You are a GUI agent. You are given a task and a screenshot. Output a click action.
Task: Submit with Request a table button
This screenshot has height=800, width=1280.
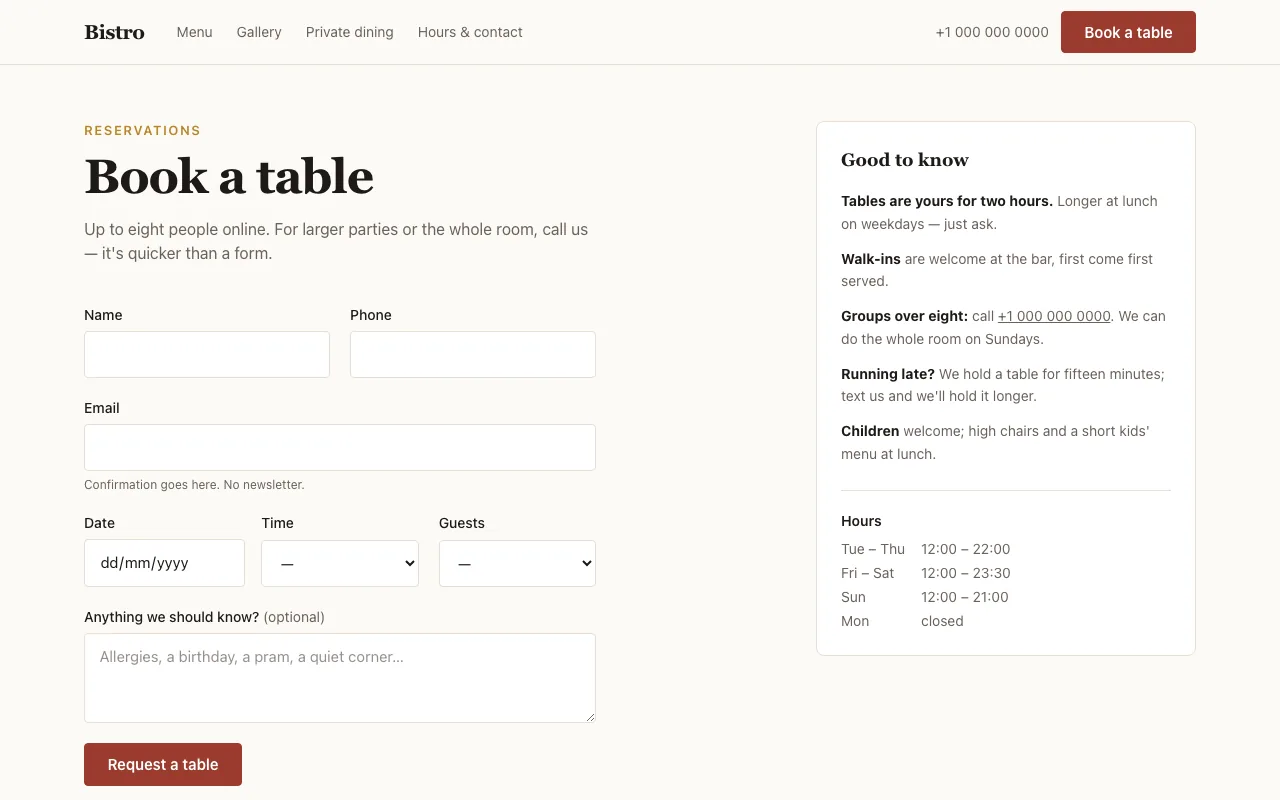163,764
